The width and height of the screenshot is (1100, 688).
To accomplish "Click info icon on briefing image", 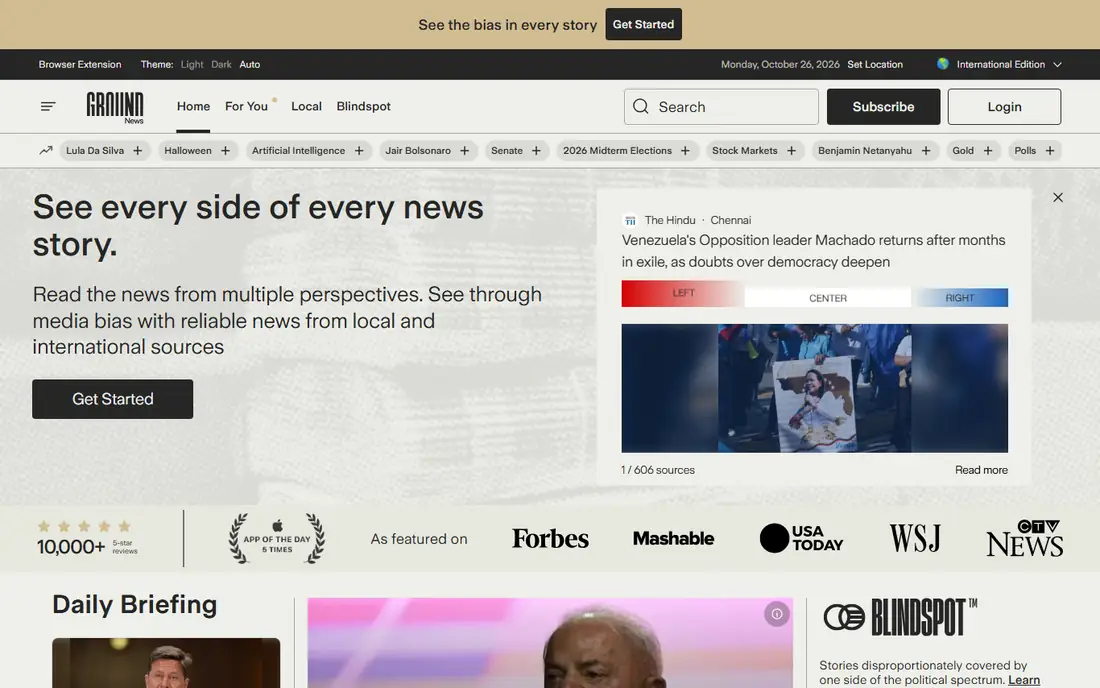I will click(777, 614).
